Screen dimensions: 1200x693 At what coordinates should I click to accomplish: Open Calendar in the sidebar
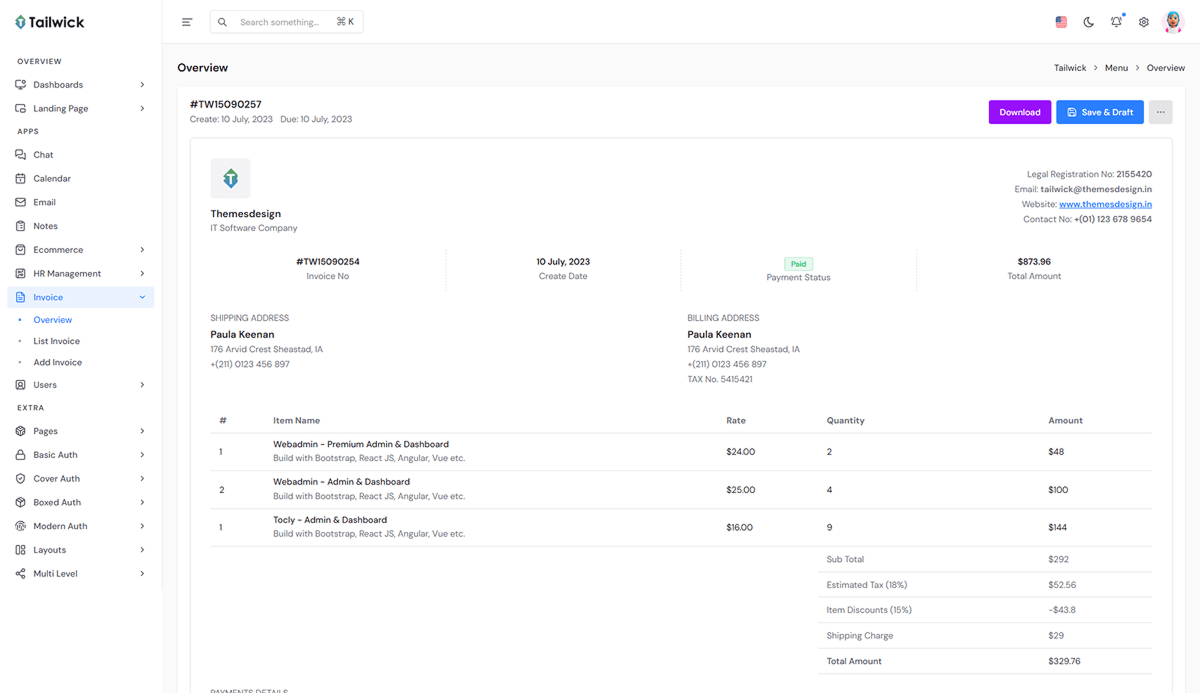(52, 179)
